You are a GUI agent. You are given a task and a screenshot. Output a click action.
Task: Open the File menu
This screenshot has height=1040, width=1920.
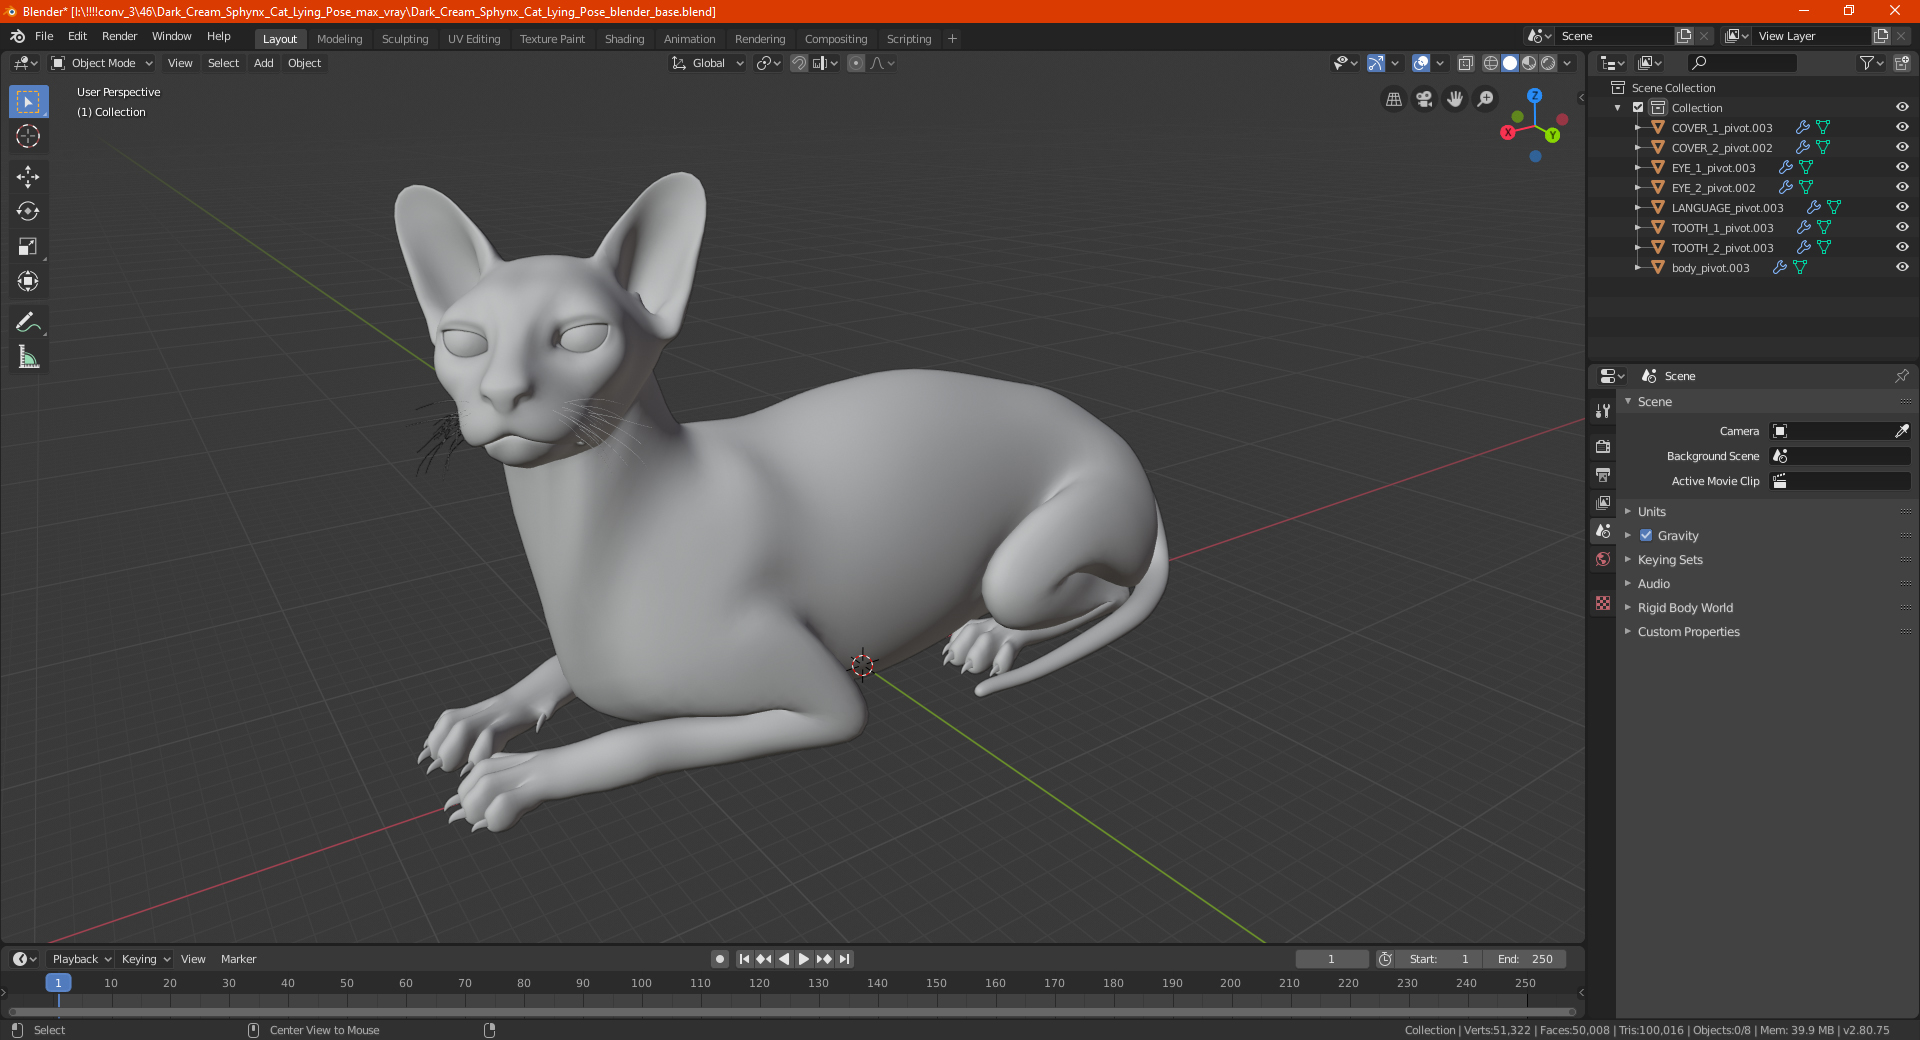click(x=44, y=36)
